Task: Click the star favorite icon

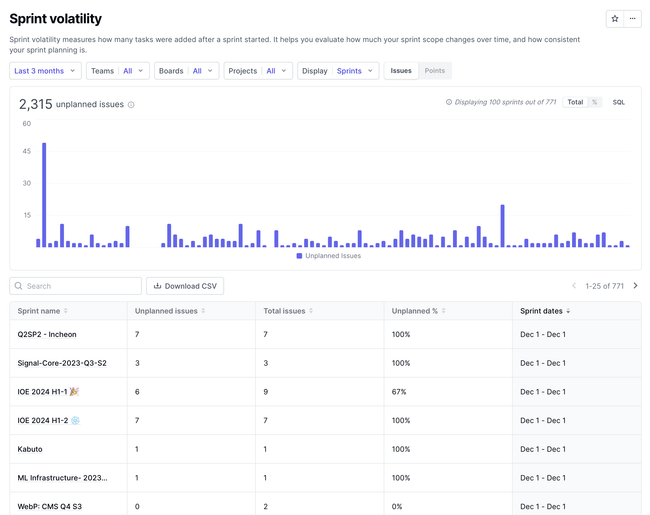Action: (x=615, y=19)
